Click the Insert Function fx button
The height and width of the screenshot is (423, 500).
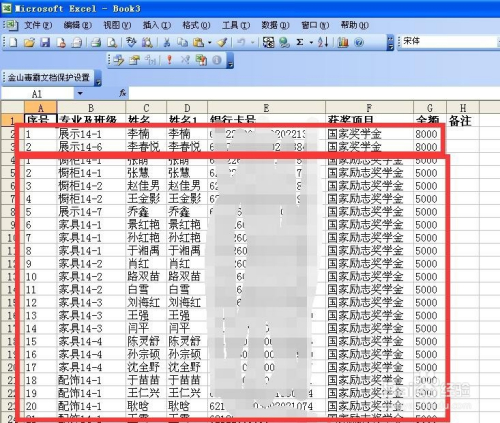point(122,93)
